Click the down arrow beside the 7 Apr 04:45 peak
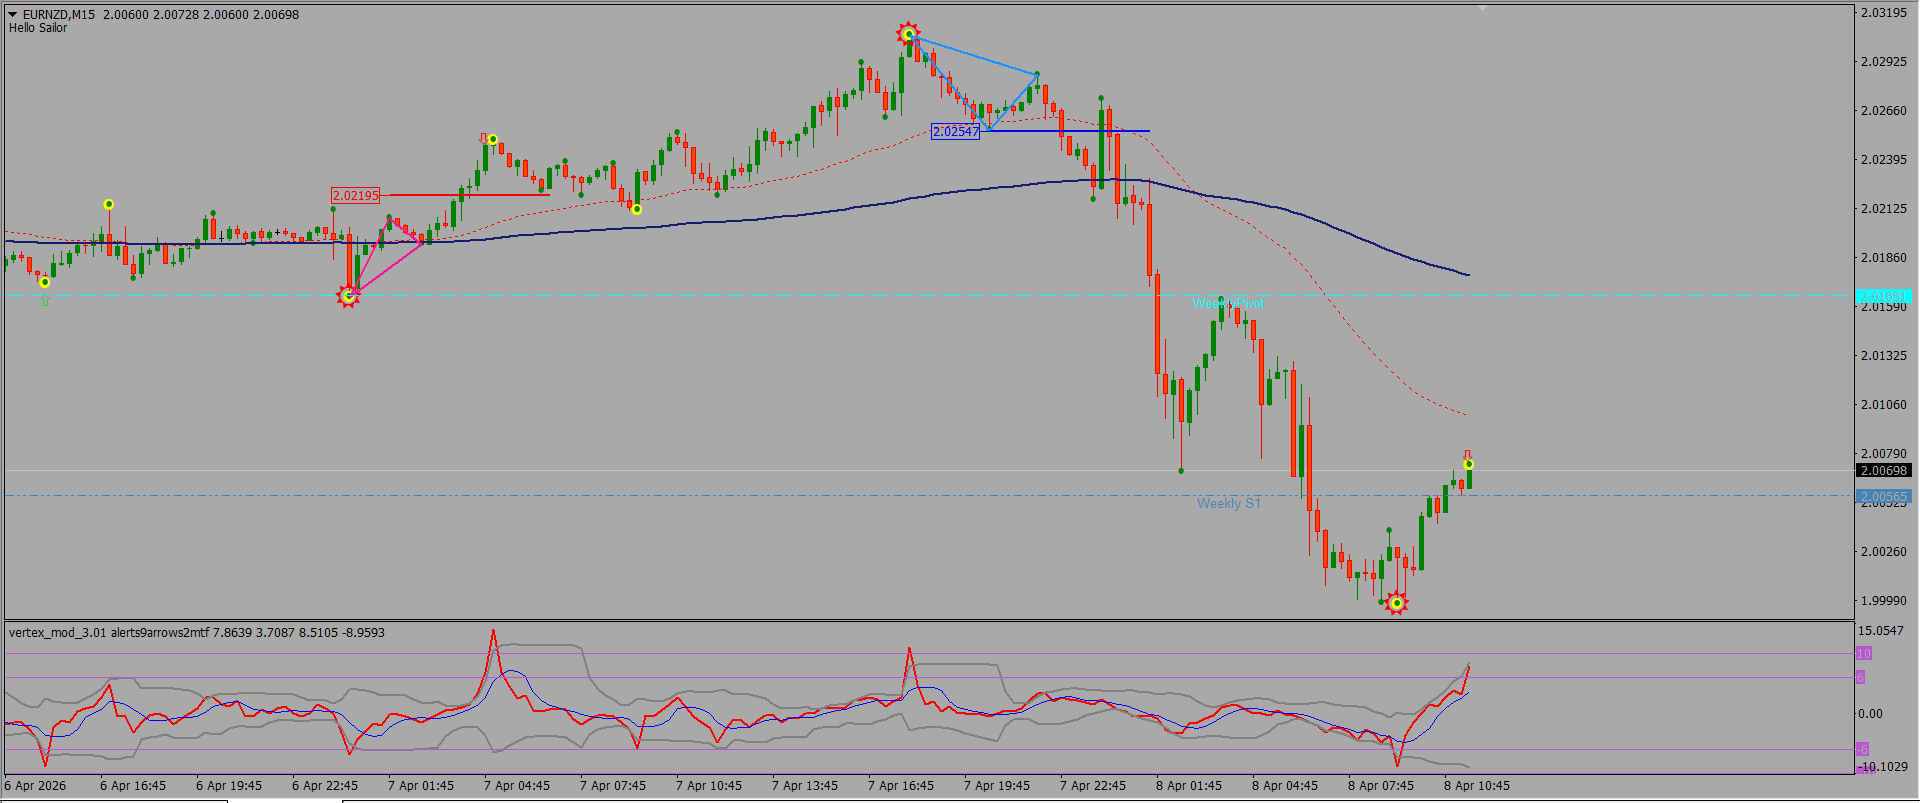The image size is (1920, 803). point(483,138)
